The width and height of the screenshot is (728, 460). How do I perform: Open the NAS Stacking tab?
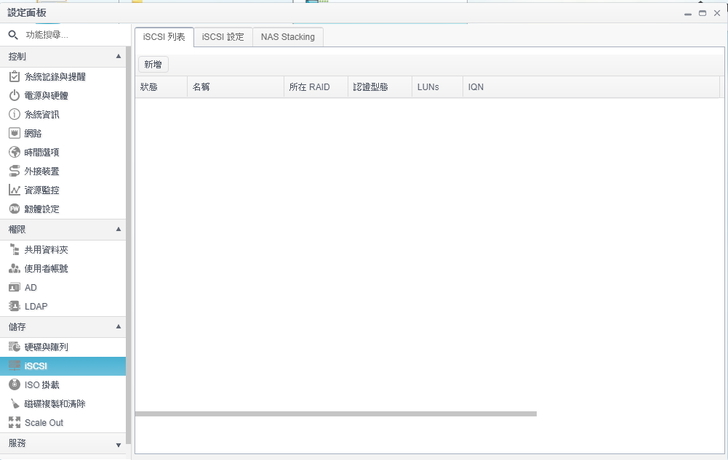pyautogui.click(x=288, y=37)
